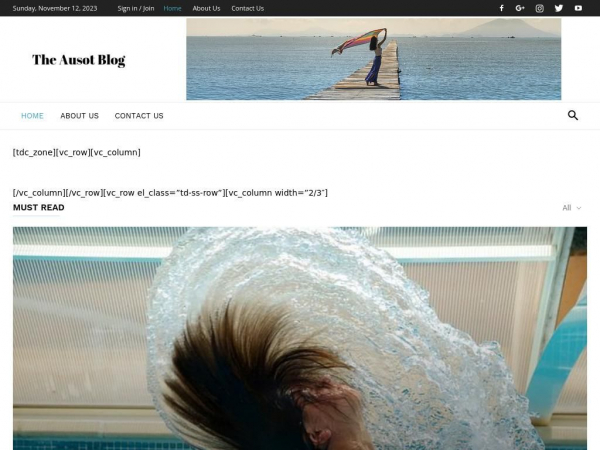
Task: Open Contact Us in the top bar
Action: click(x=248, y=8)
